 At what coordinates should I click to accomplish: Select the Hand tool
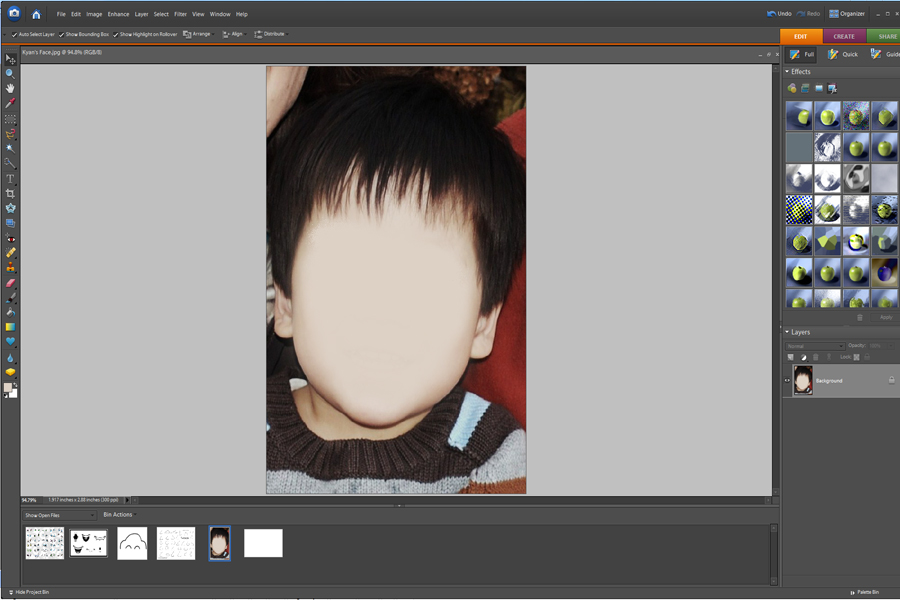[x=10, y=88]
